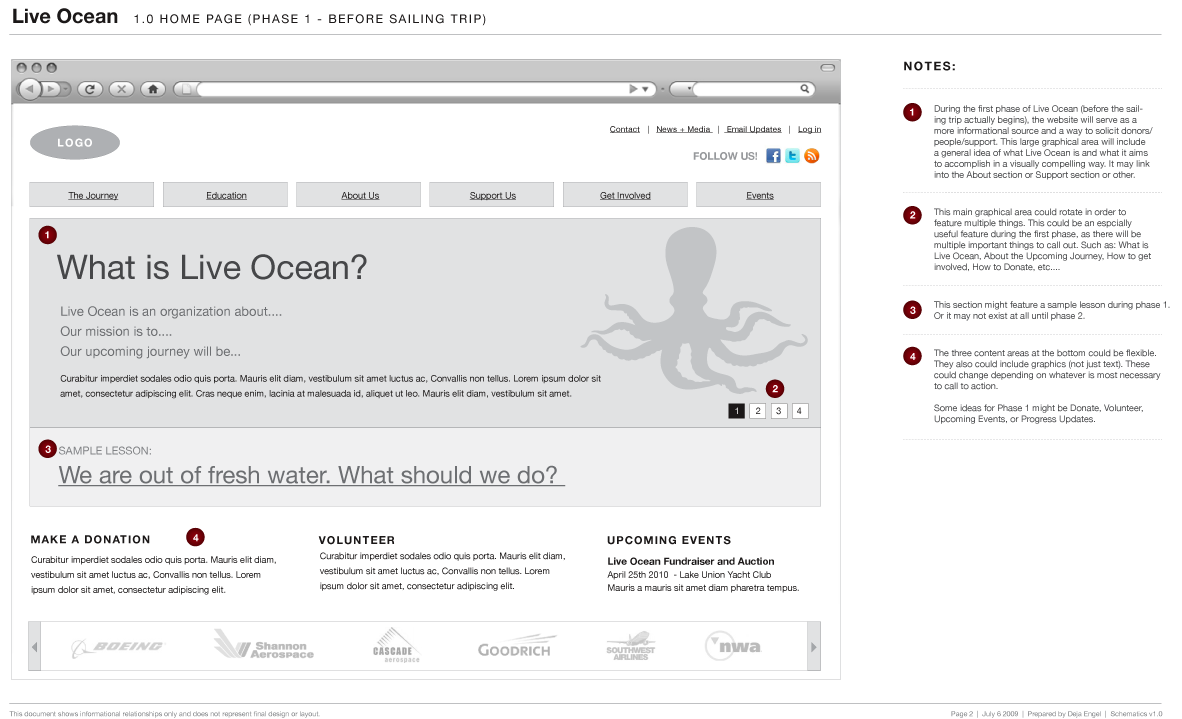Open The Journey navigation tab
The image size is (1182, 719).
point(92,195)
